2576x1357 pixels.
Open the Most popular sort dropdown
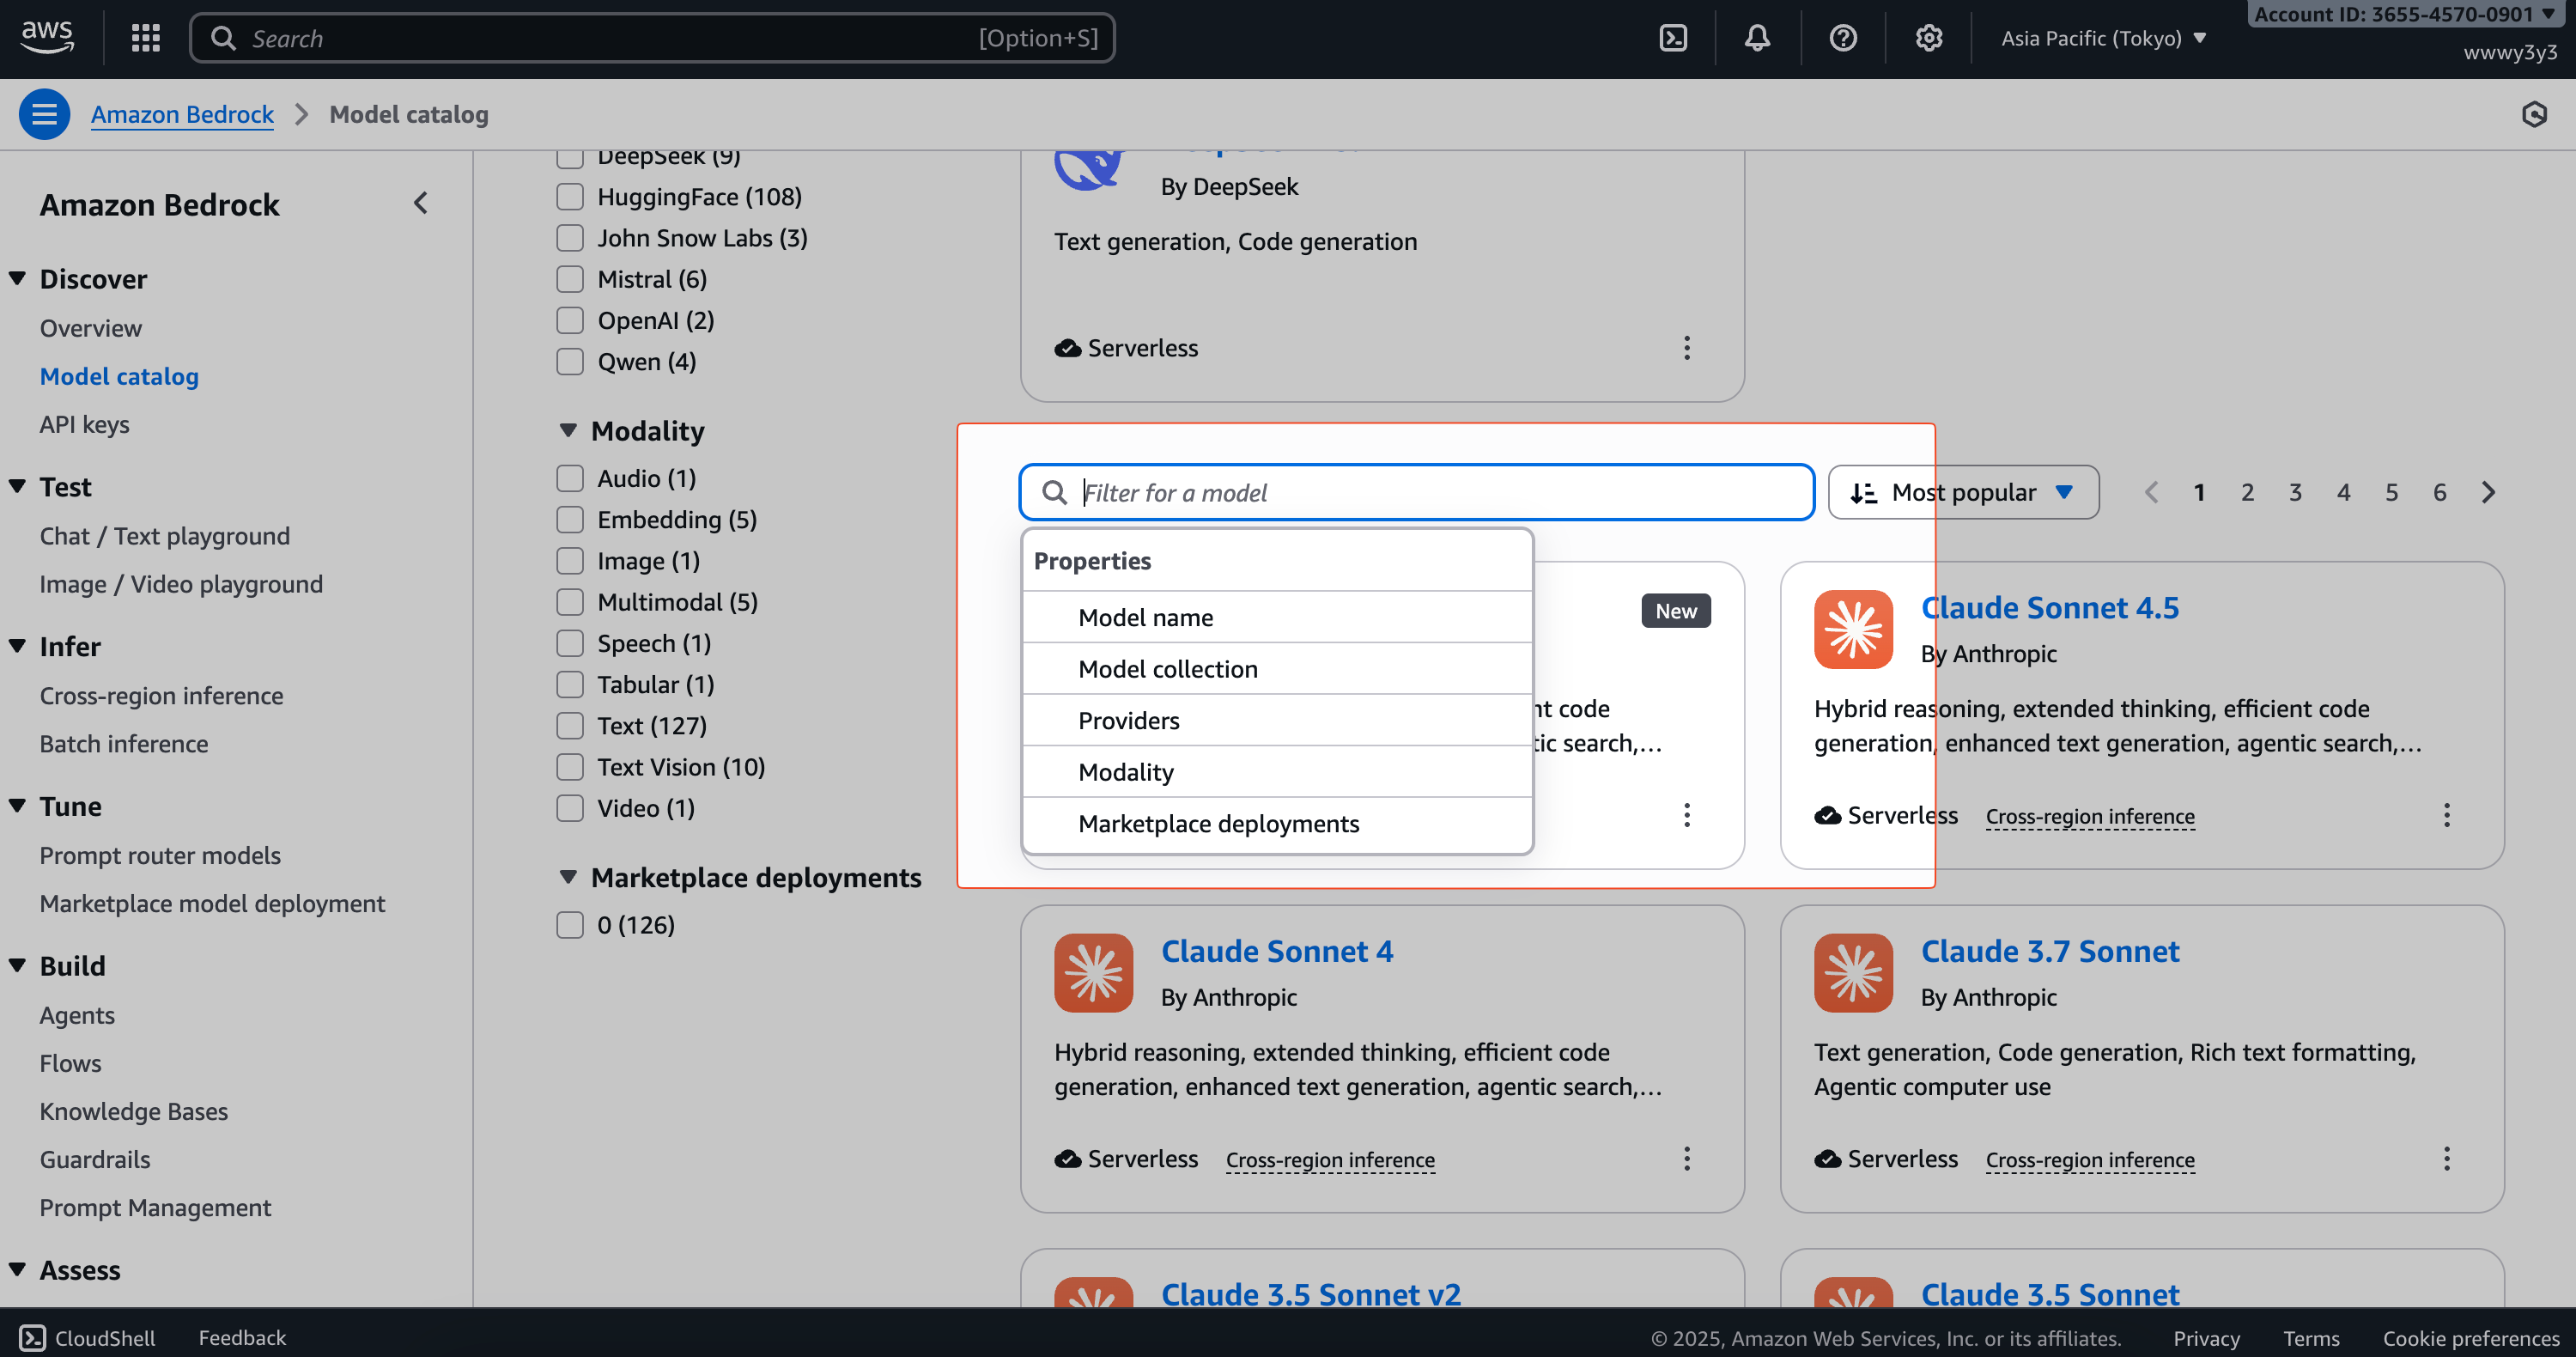coord(1963,491)
